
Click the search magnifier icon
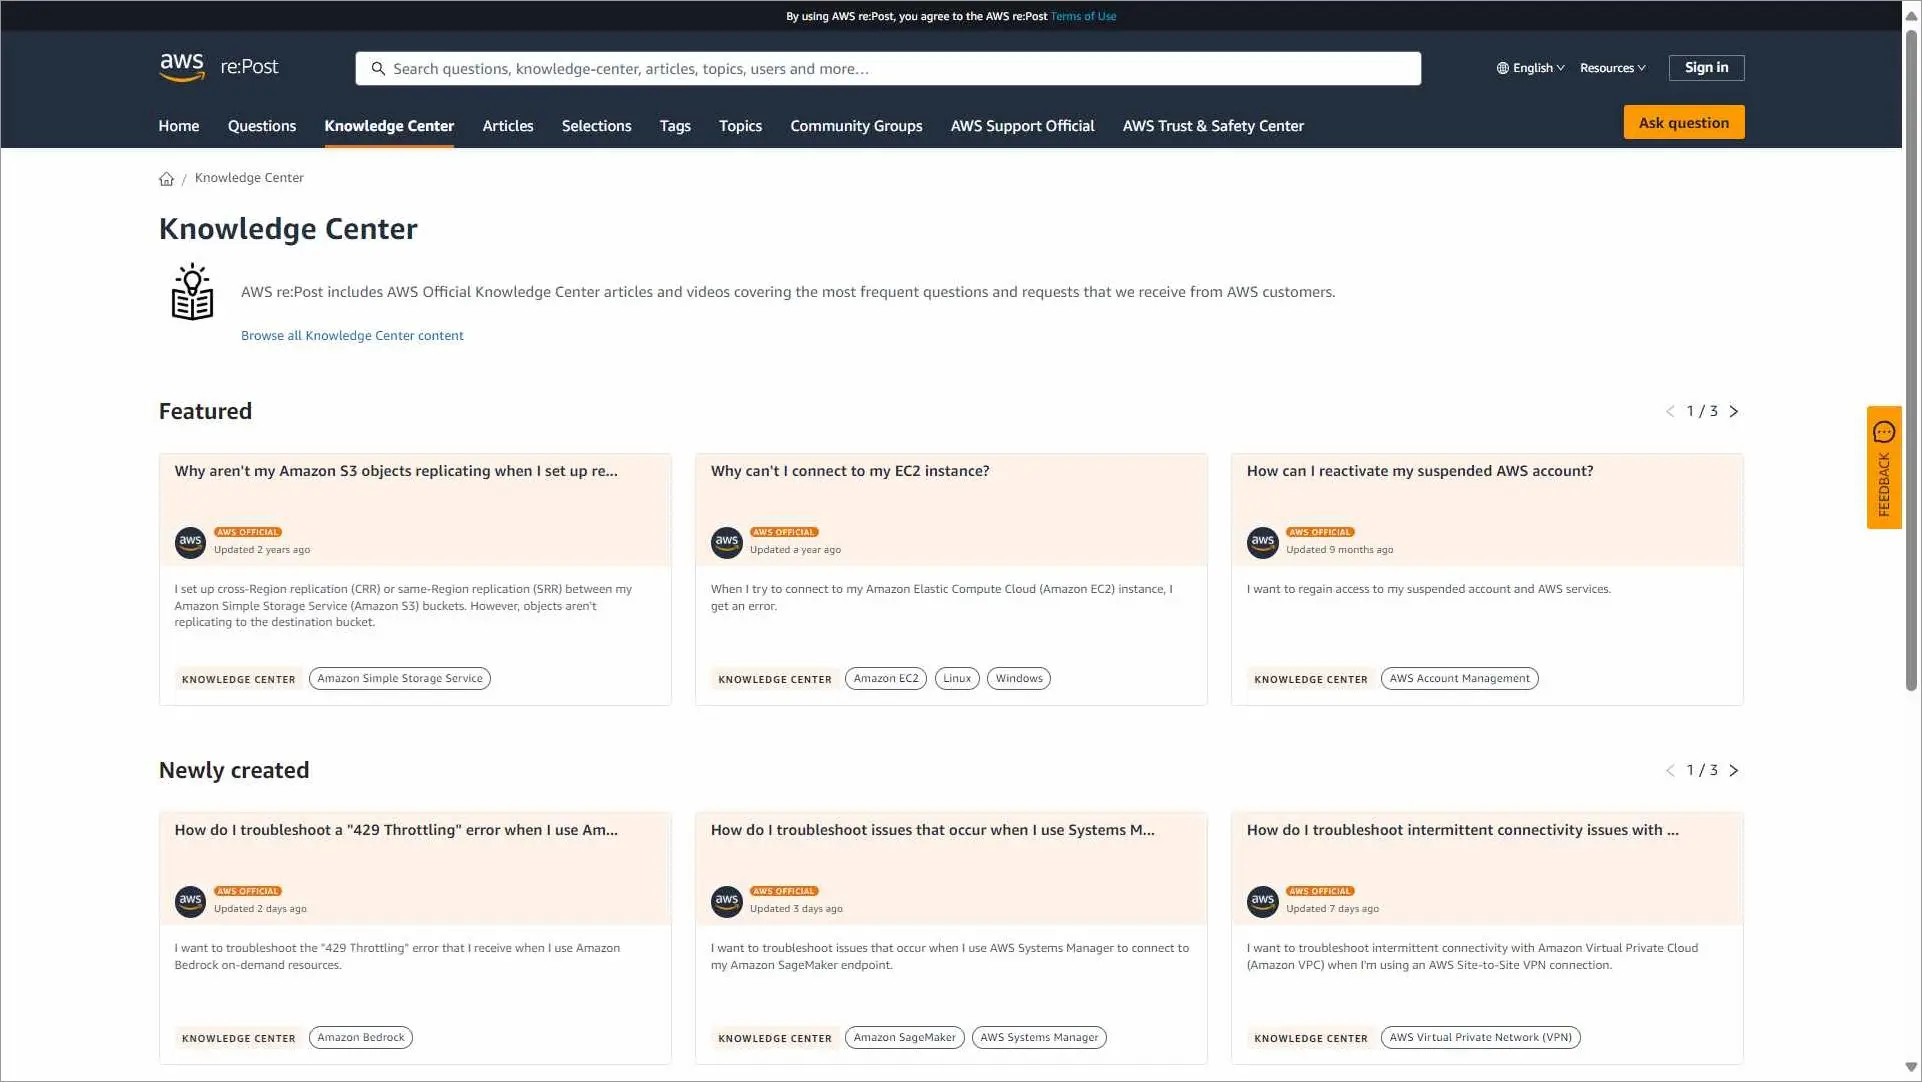(x=378, y=69)
